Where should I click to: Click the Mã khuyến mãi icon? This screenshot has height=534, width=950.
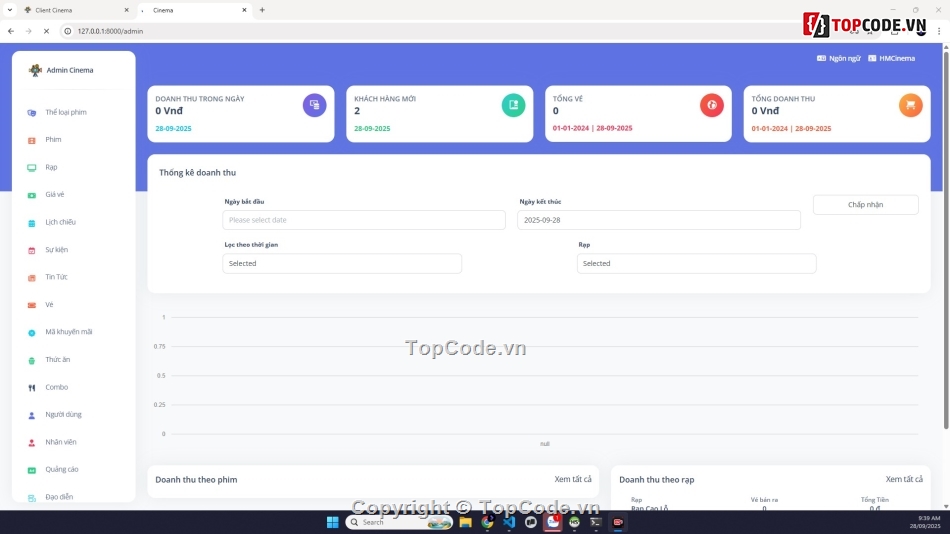point(32,333)
